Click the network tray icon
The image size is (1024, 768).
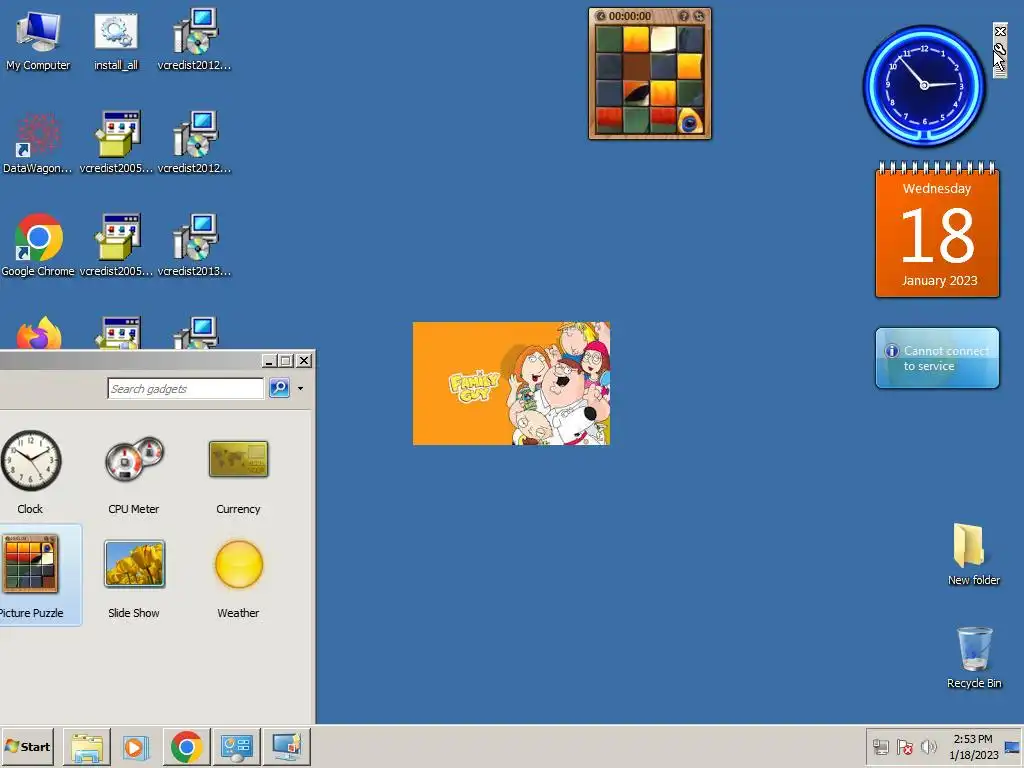(881, 747)
